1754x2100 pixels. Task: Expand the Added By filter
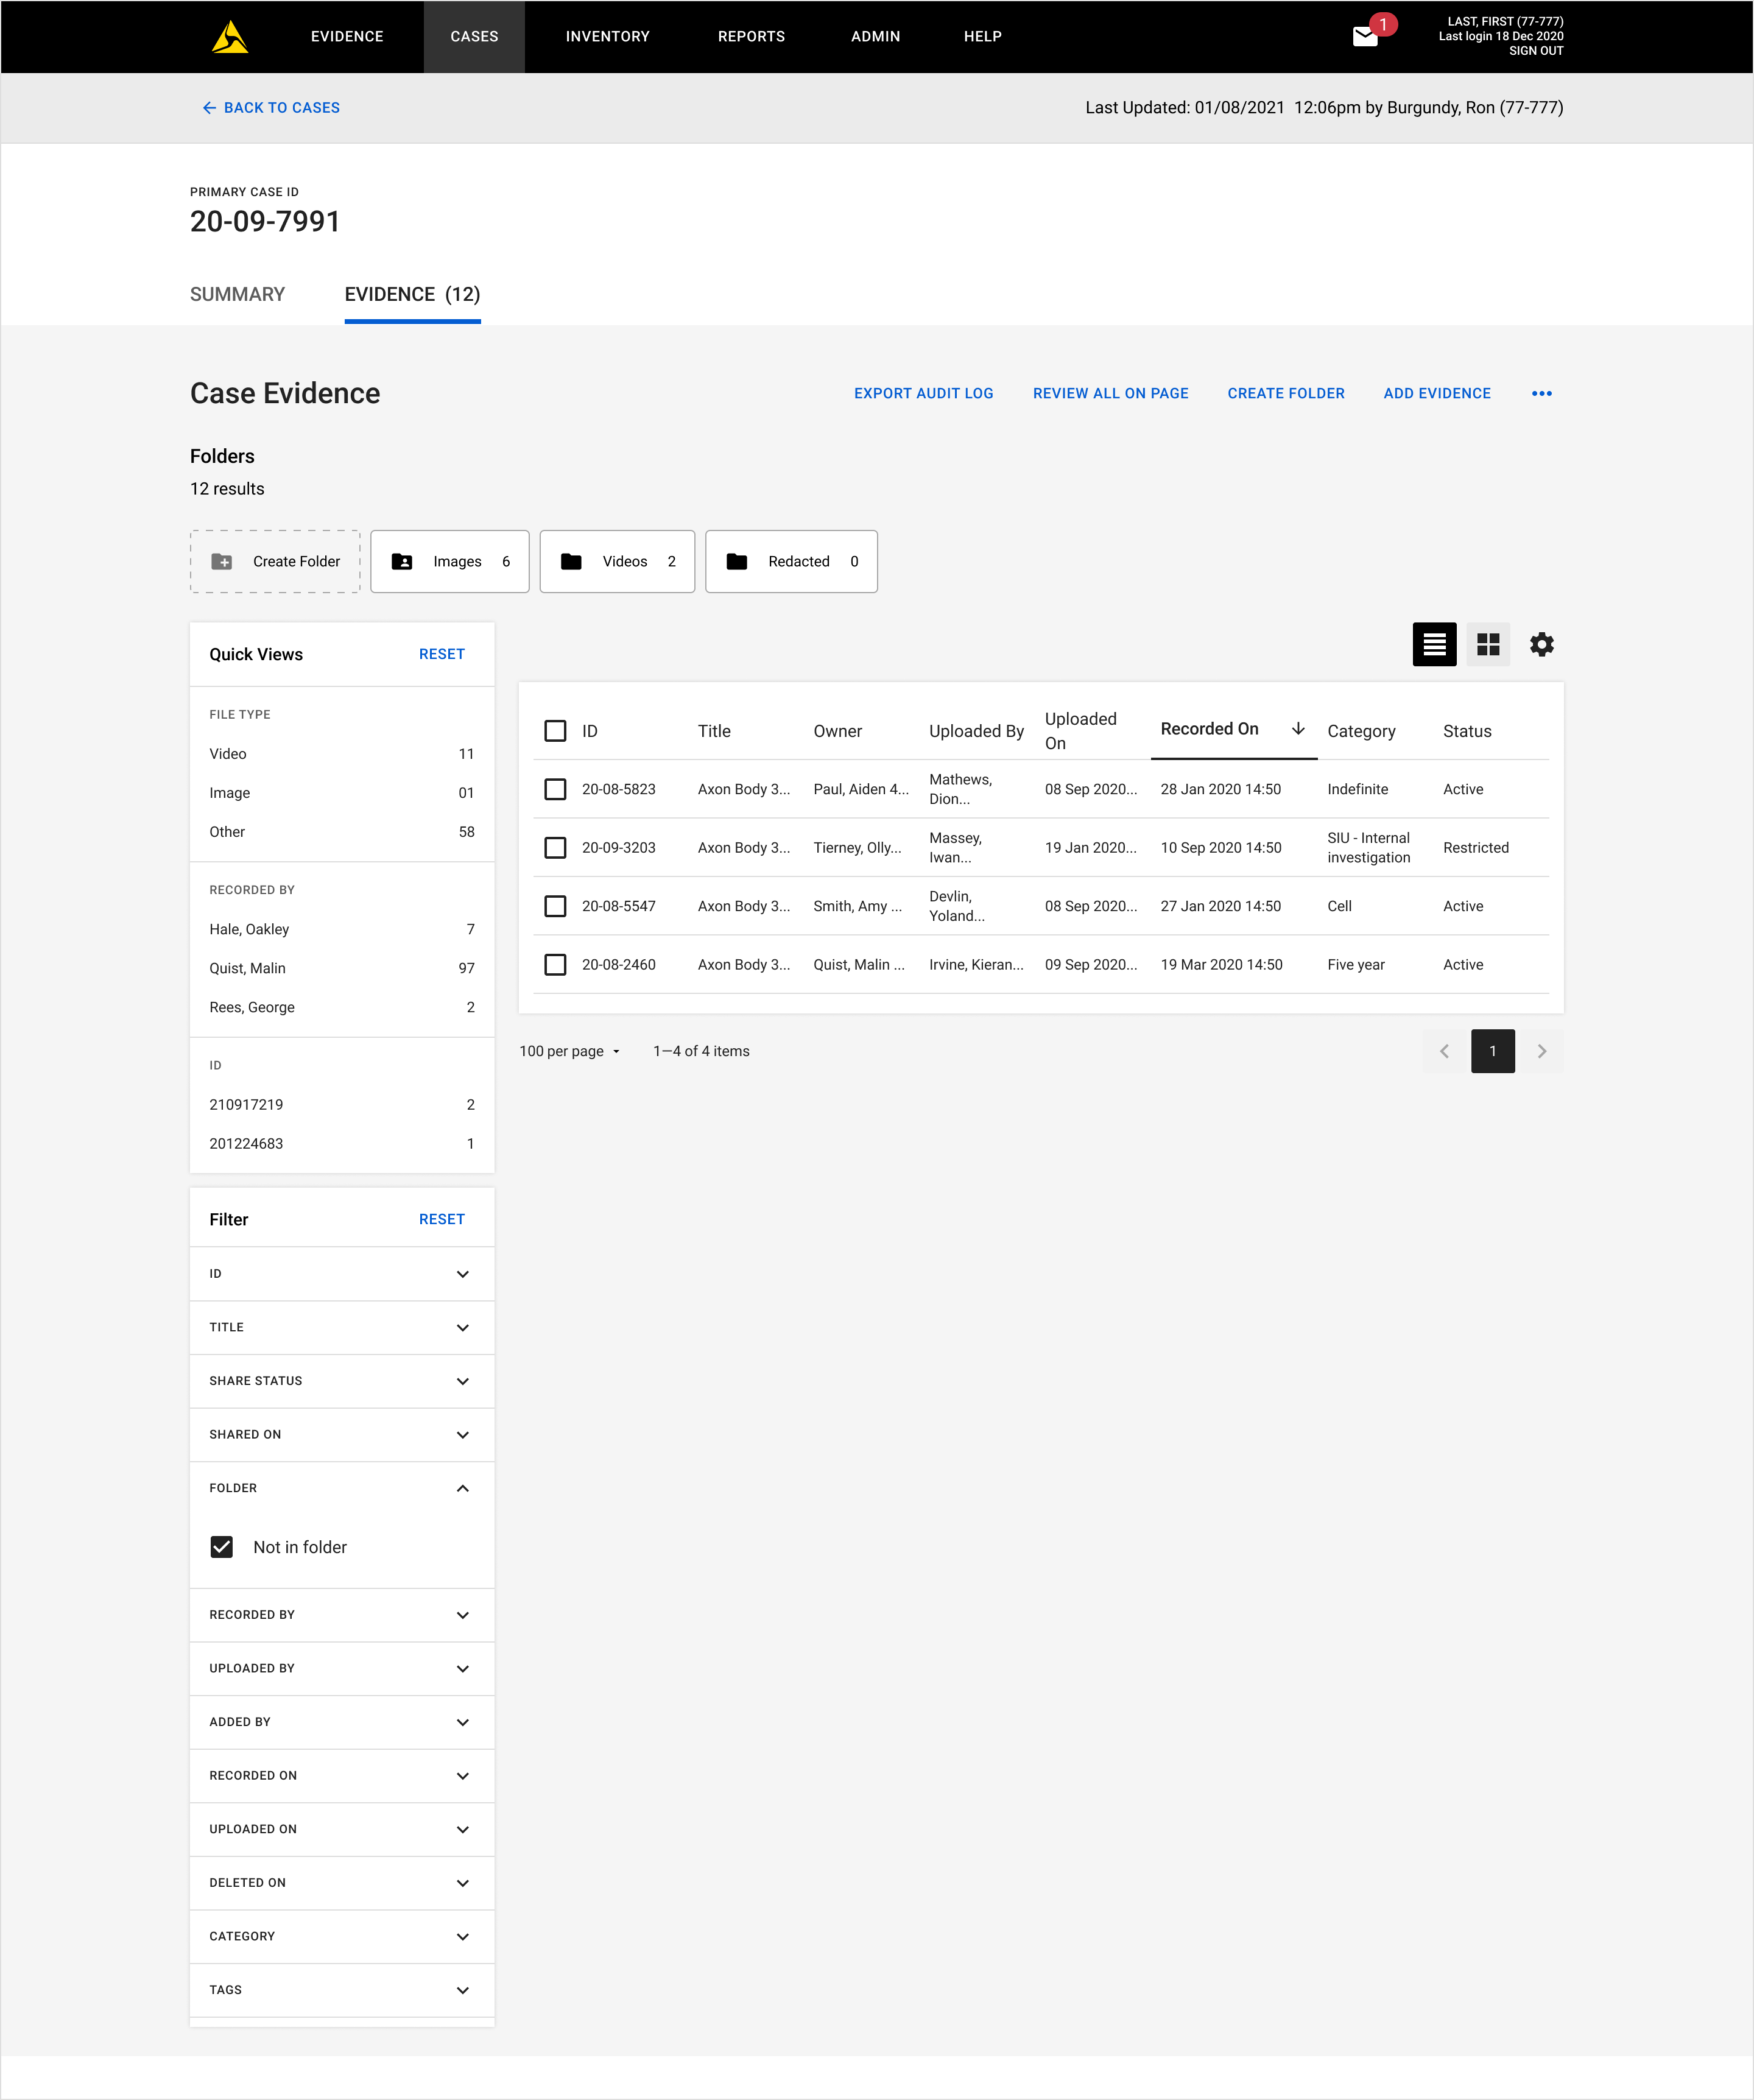pos(342,1722)
